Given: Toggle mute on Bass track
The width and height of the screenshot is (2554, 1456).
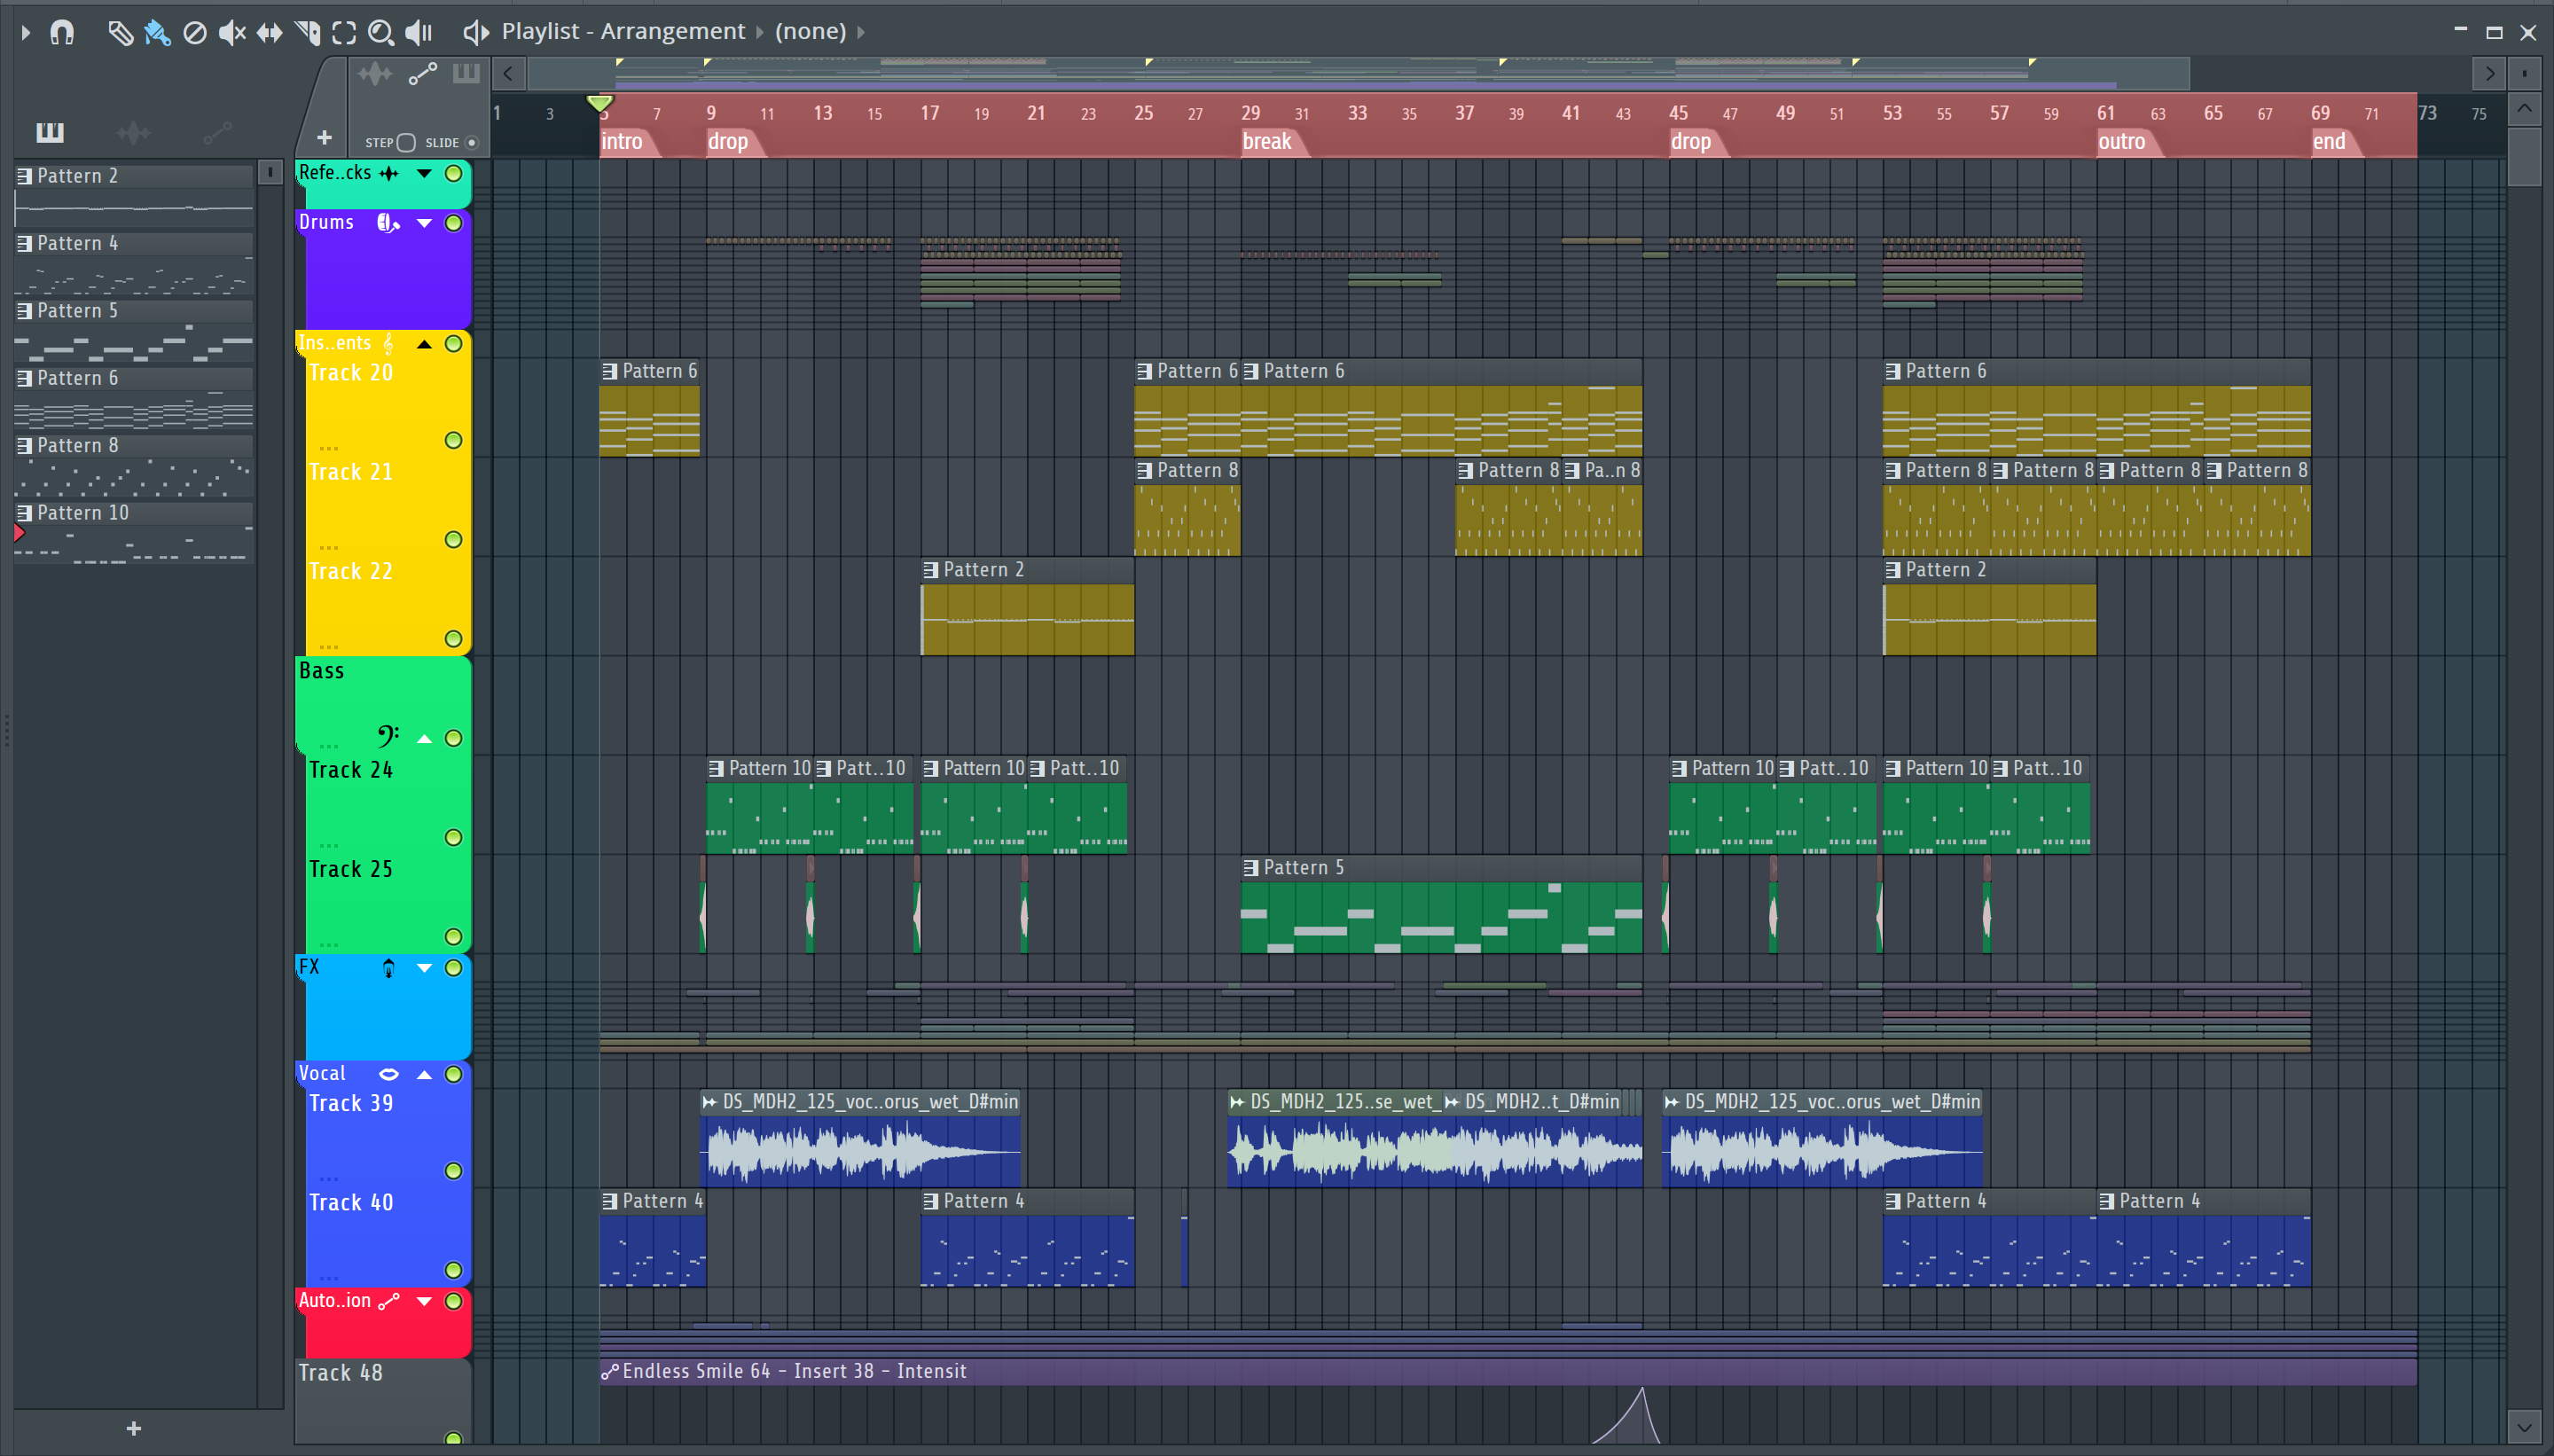Looking at the screenshot, I should (452, 737).
